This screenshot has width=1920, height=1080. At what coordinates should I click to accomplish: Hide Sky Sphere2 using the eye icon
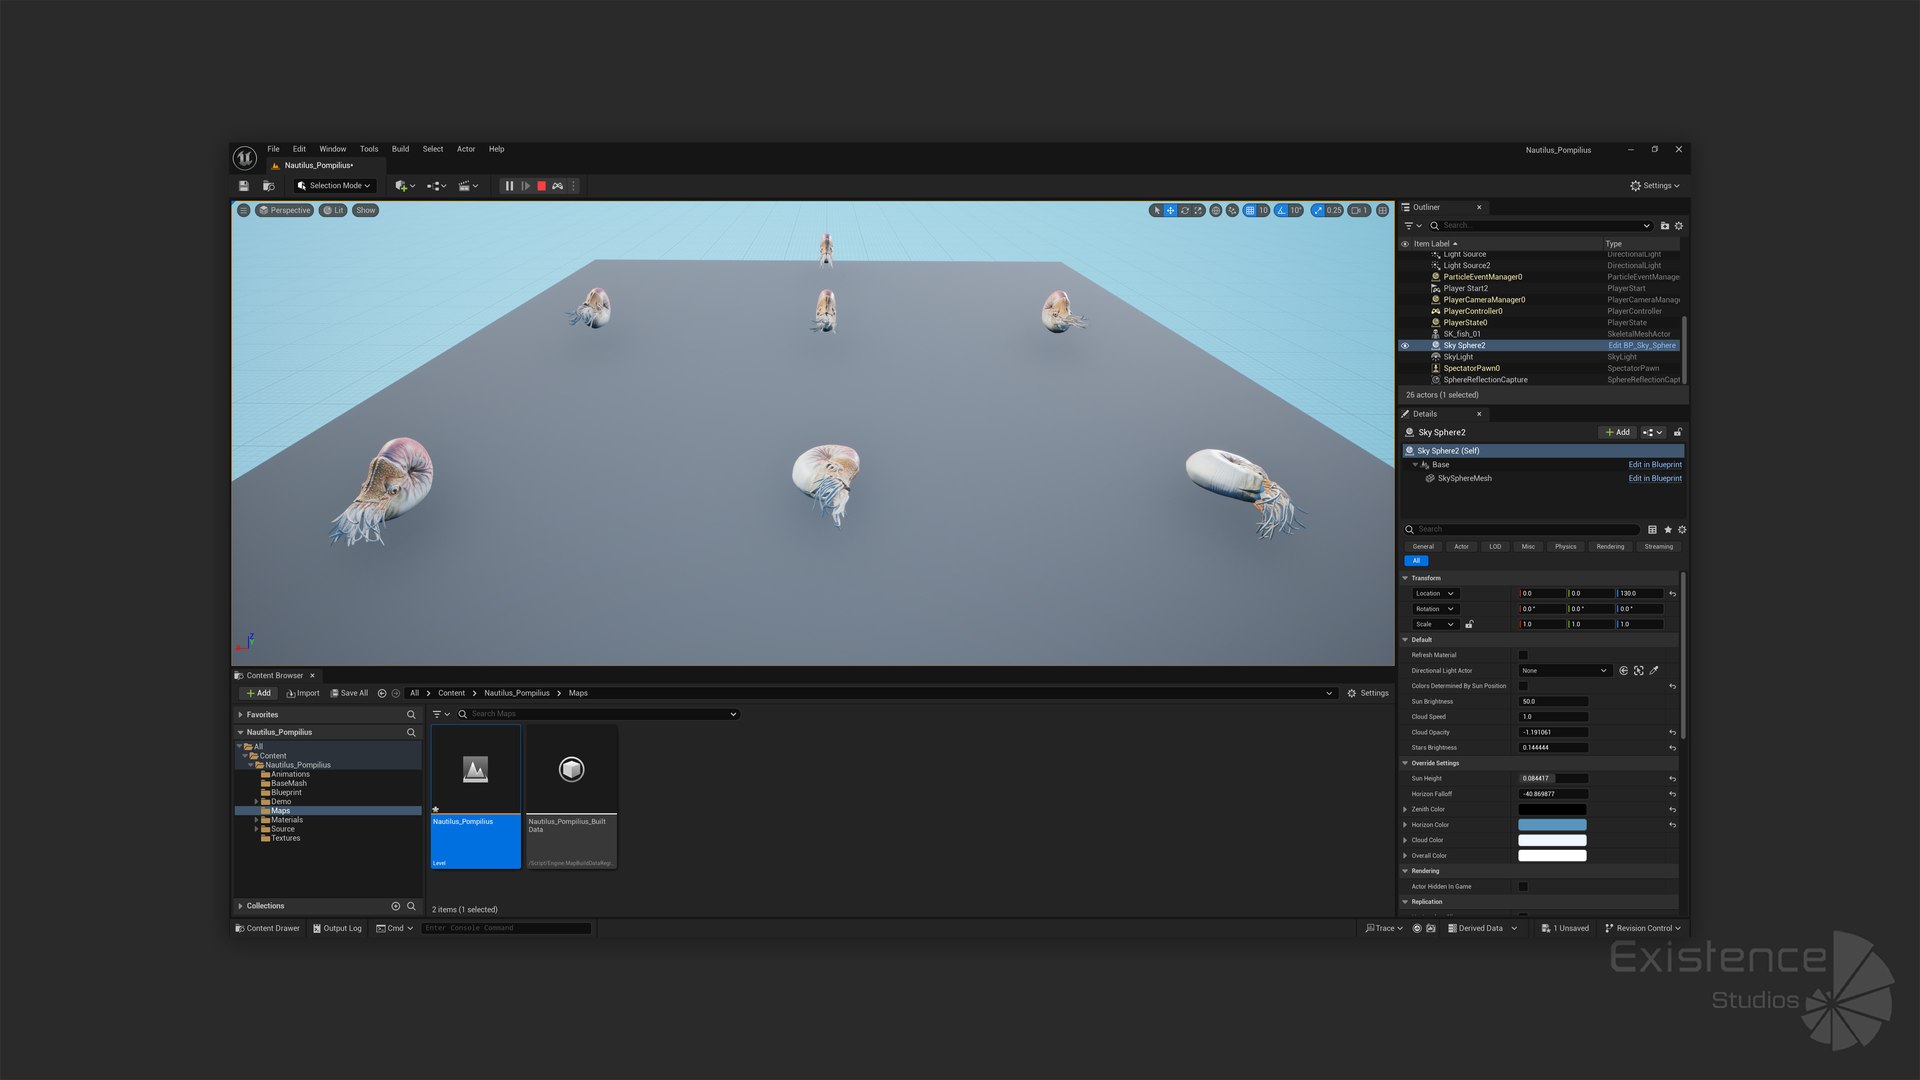coord(1405,346)
